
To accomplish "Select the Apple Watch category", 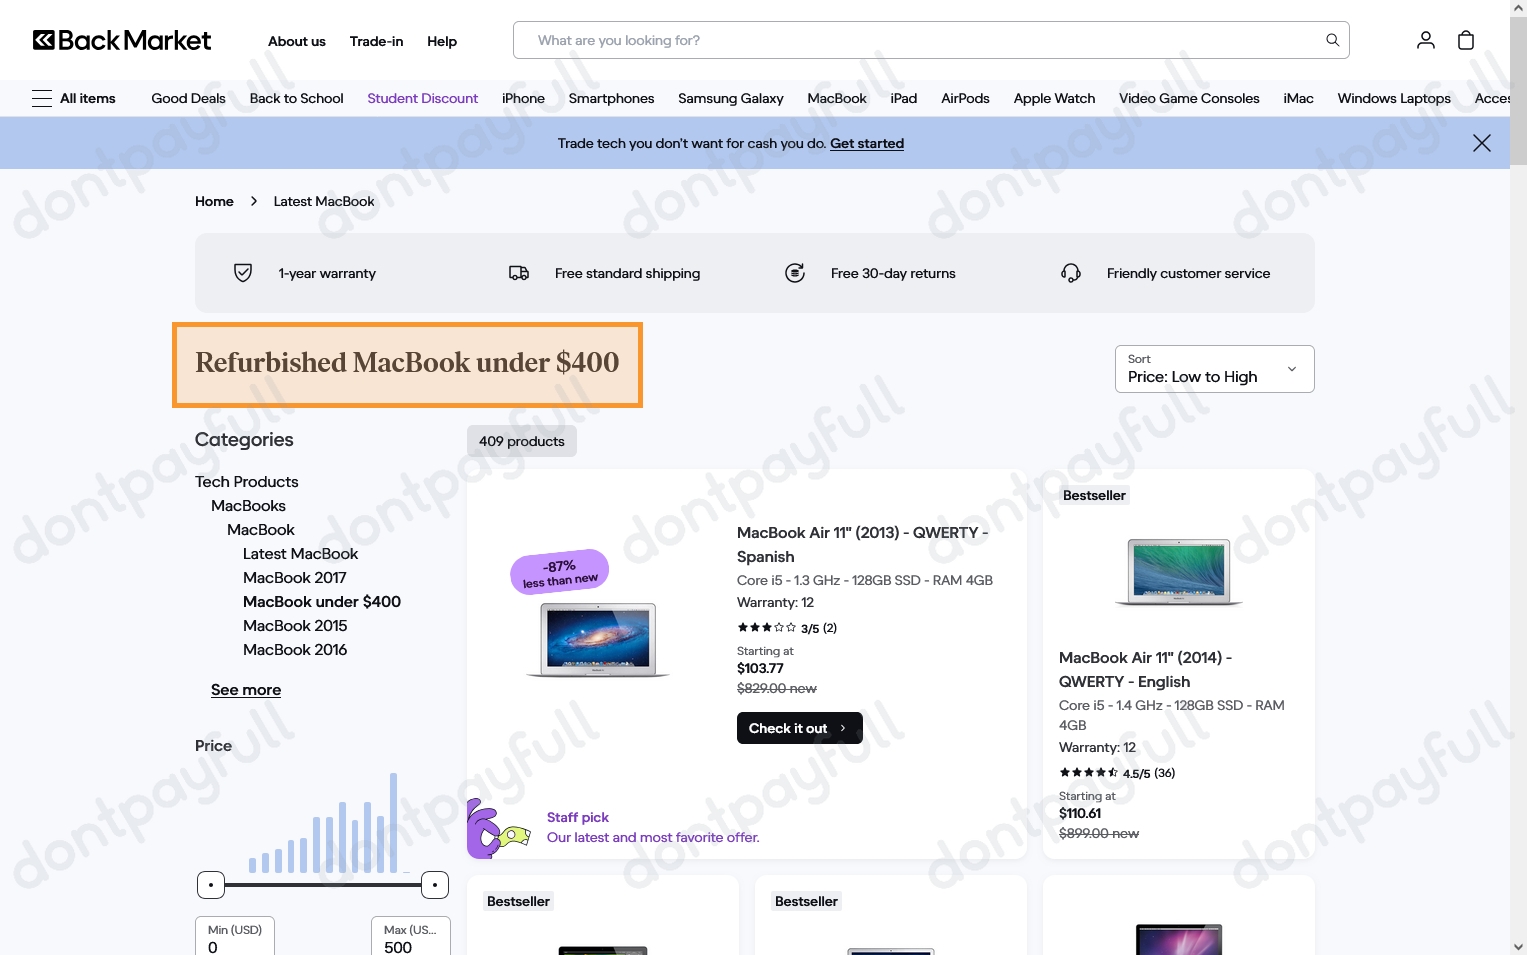I will [1054, 98].
